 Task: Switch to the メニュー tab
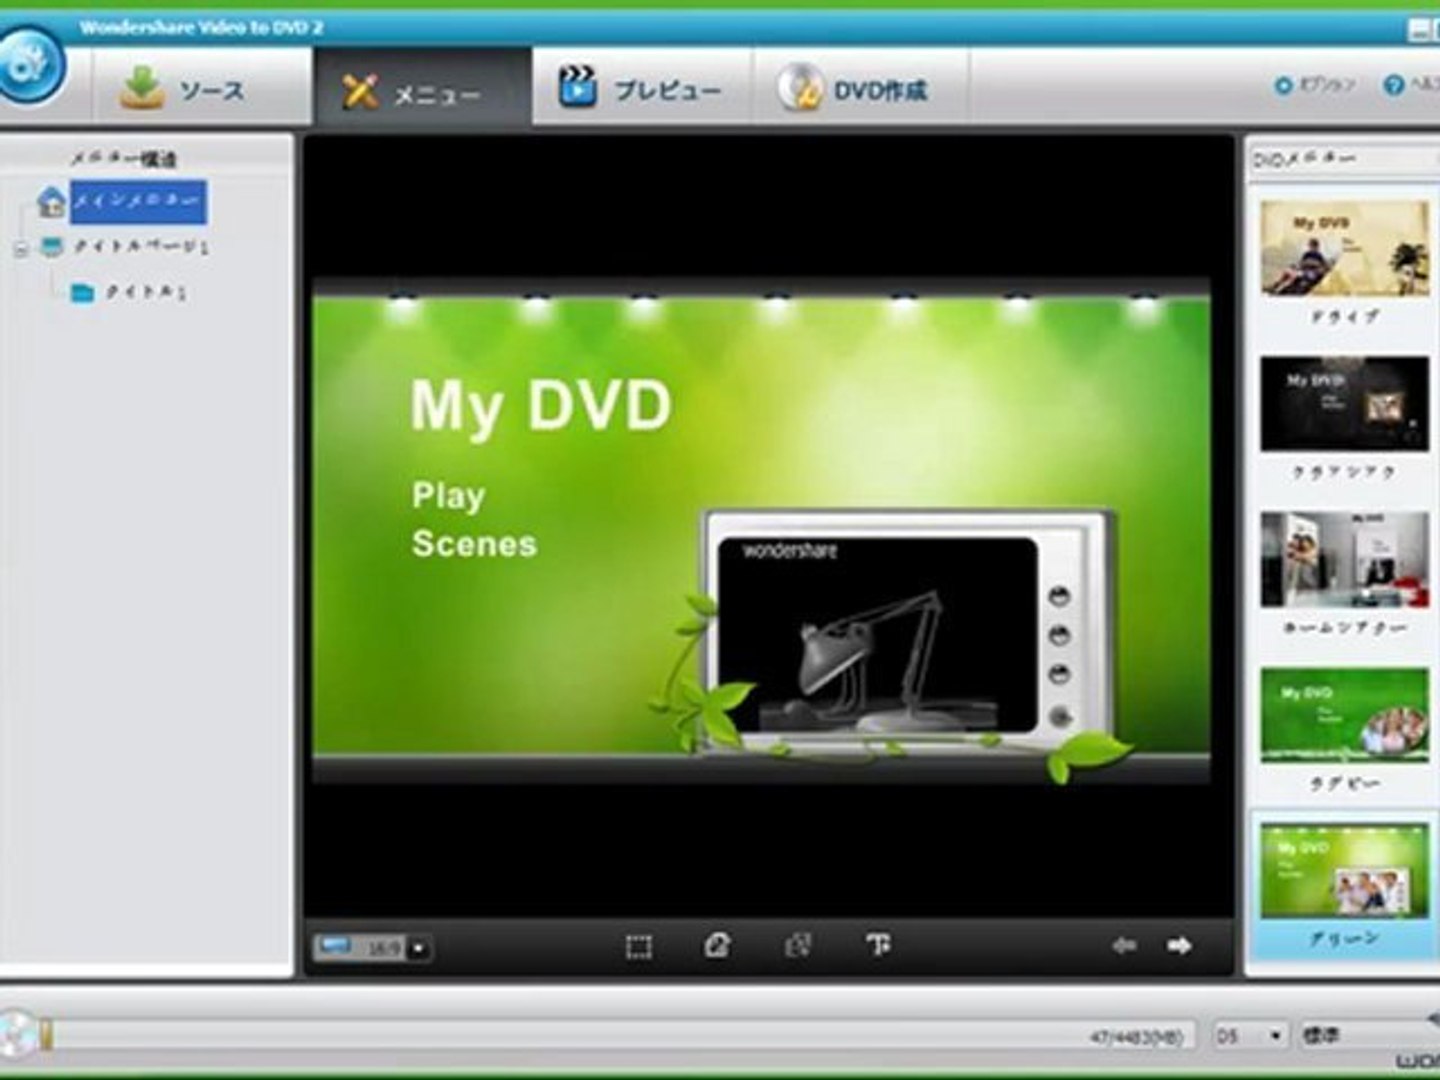pos(422,89)
